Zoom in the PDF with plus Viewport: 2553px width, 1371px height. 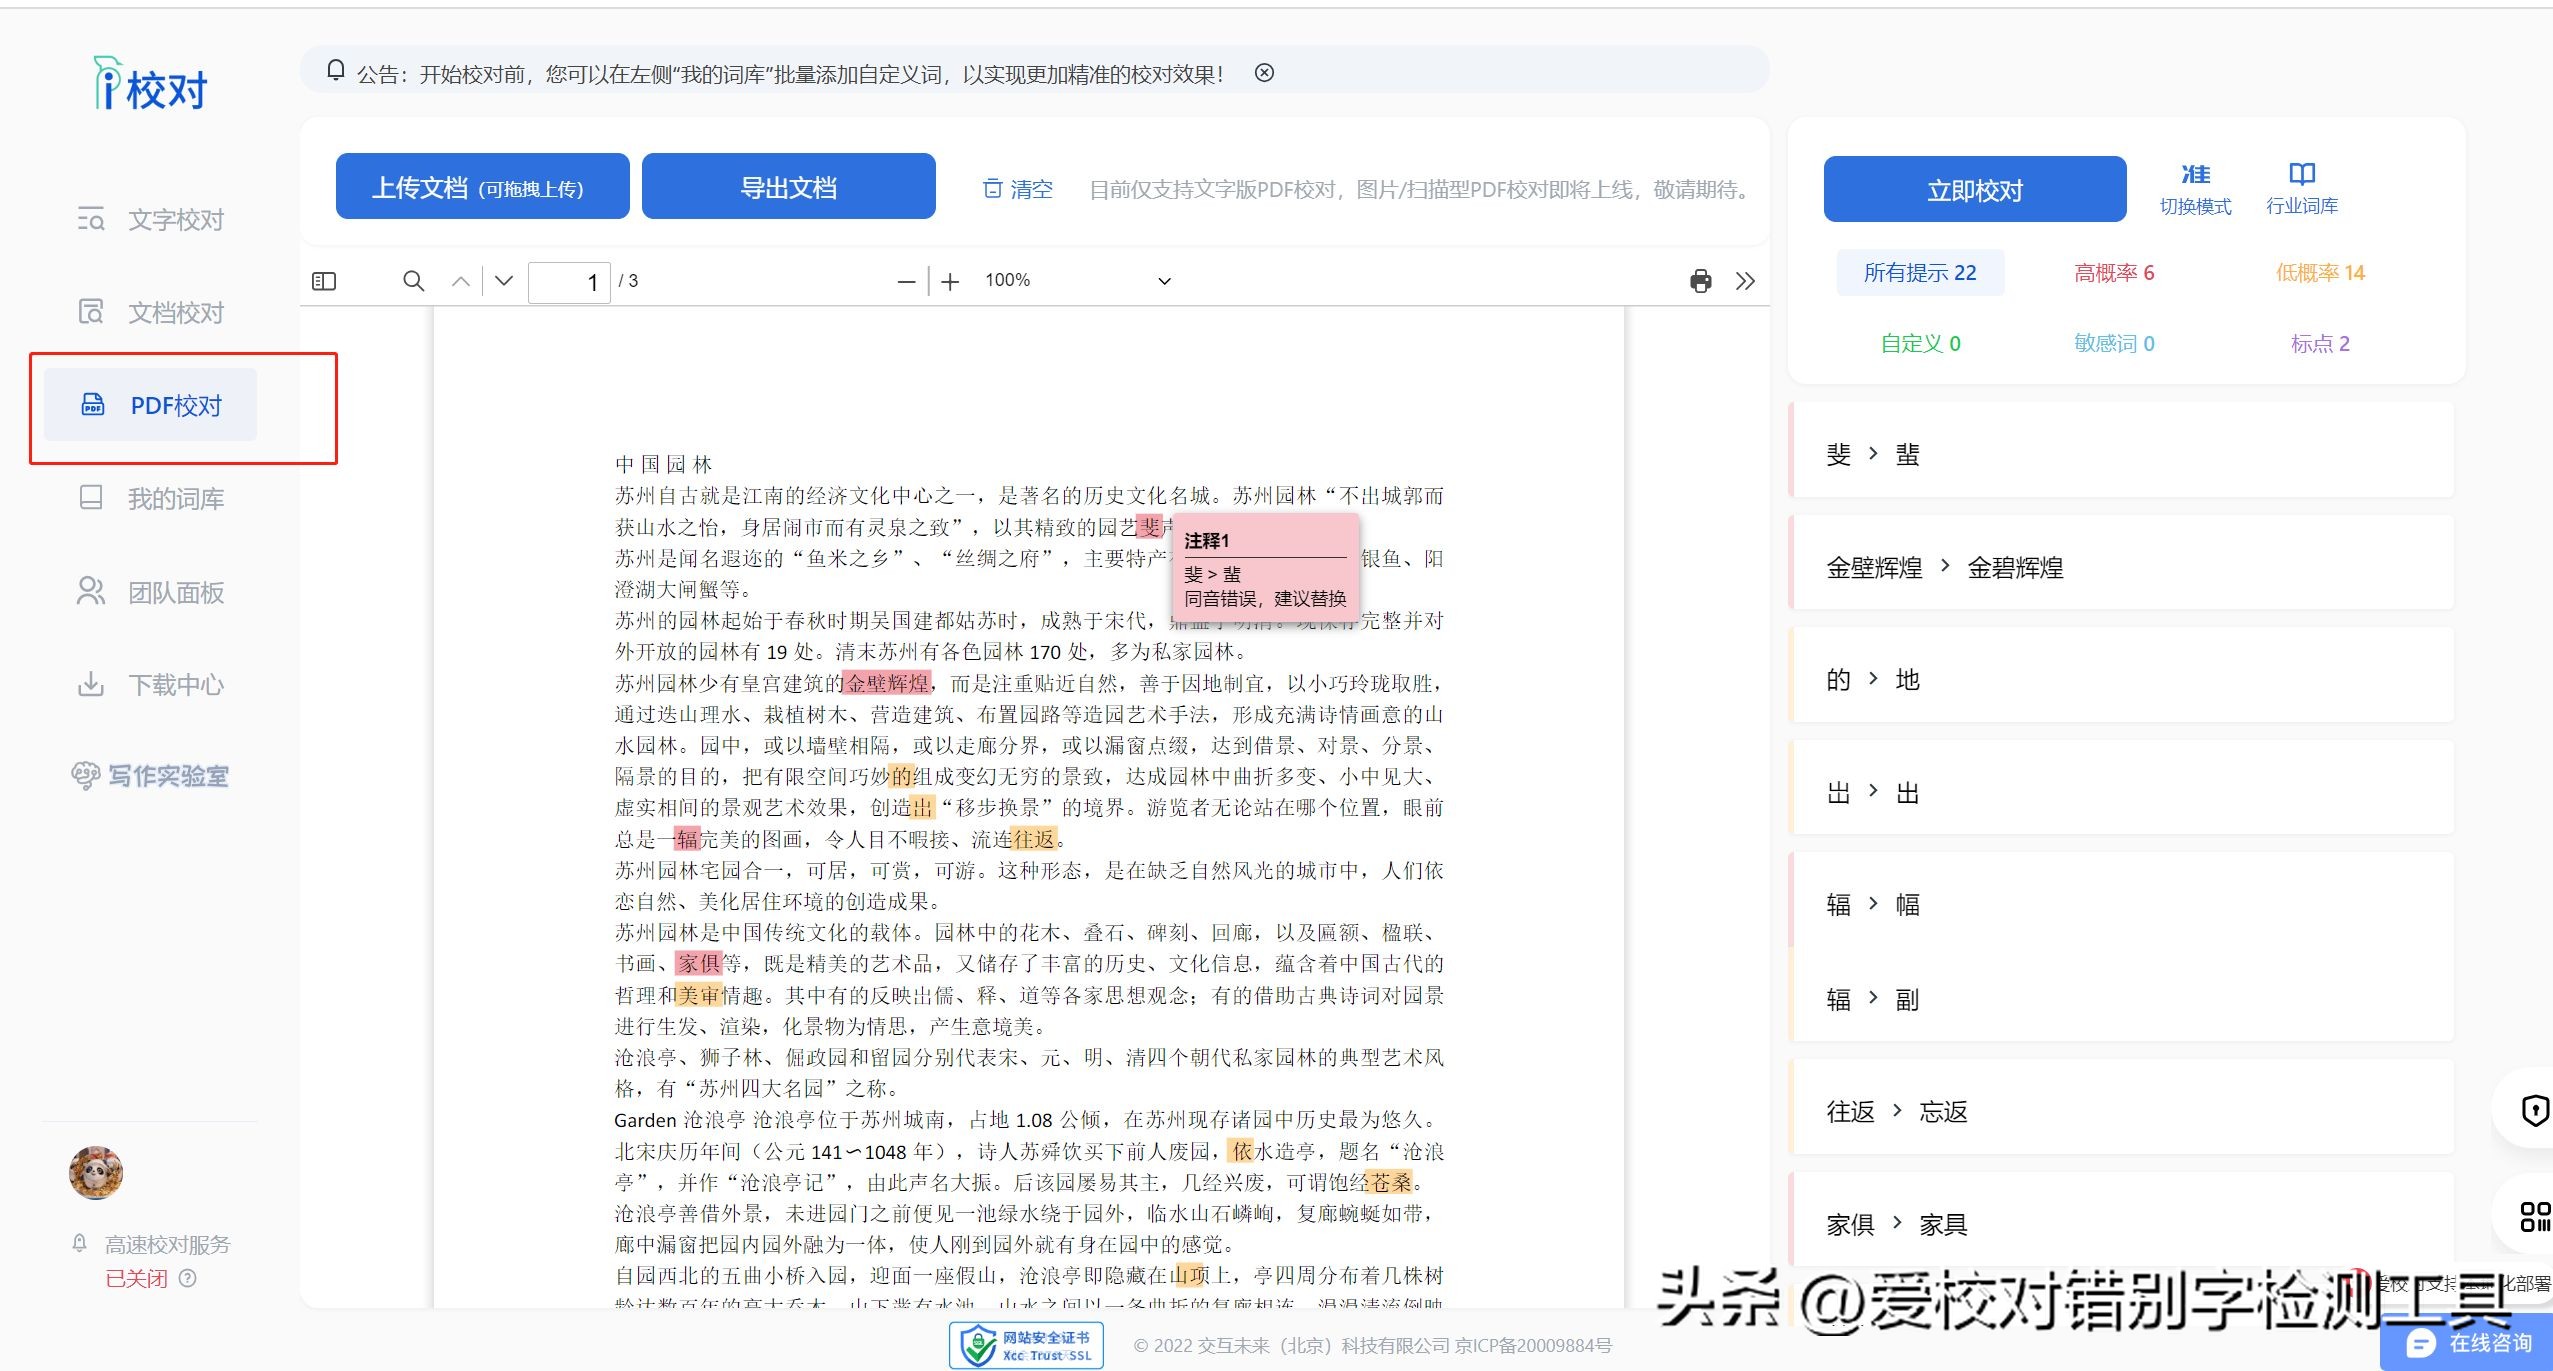(x=950, y=282)
